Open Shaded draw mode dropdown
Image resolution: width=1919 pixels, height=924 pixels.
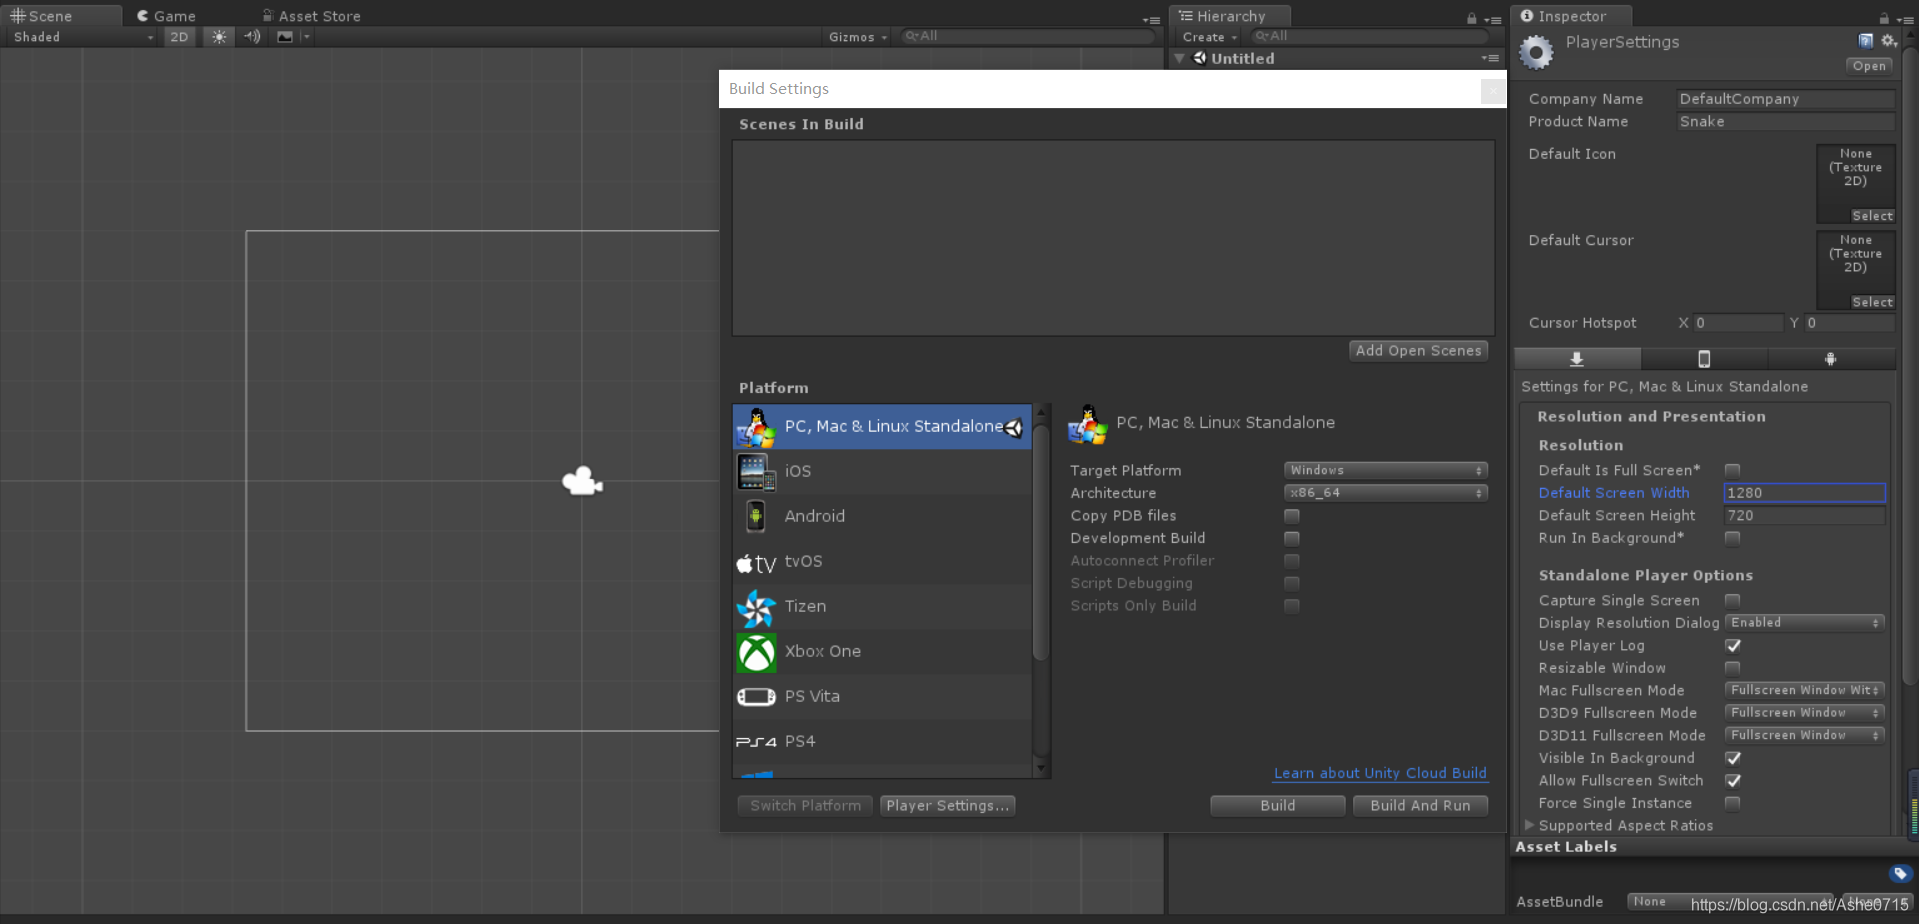tap(83, 37)
